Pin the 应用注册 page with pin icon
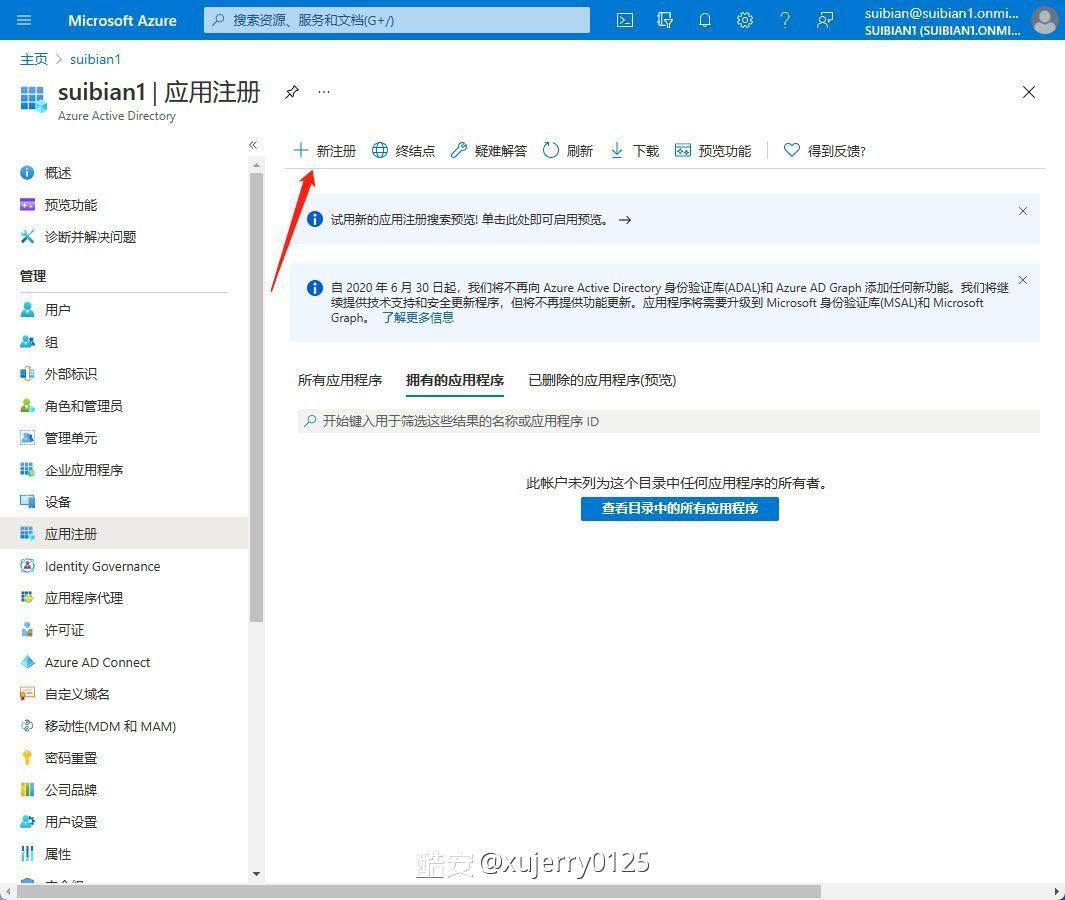This screenshot has height=900, width=1065. [x=291, y=92]
